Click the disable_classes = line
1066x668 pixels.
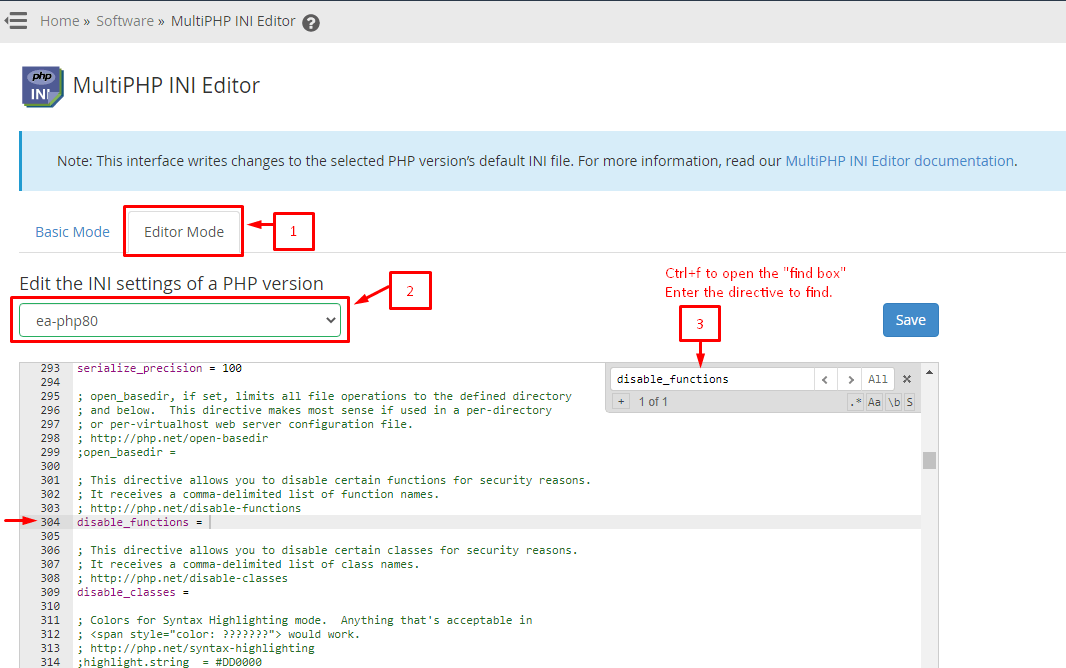click(x=133, y=593)
